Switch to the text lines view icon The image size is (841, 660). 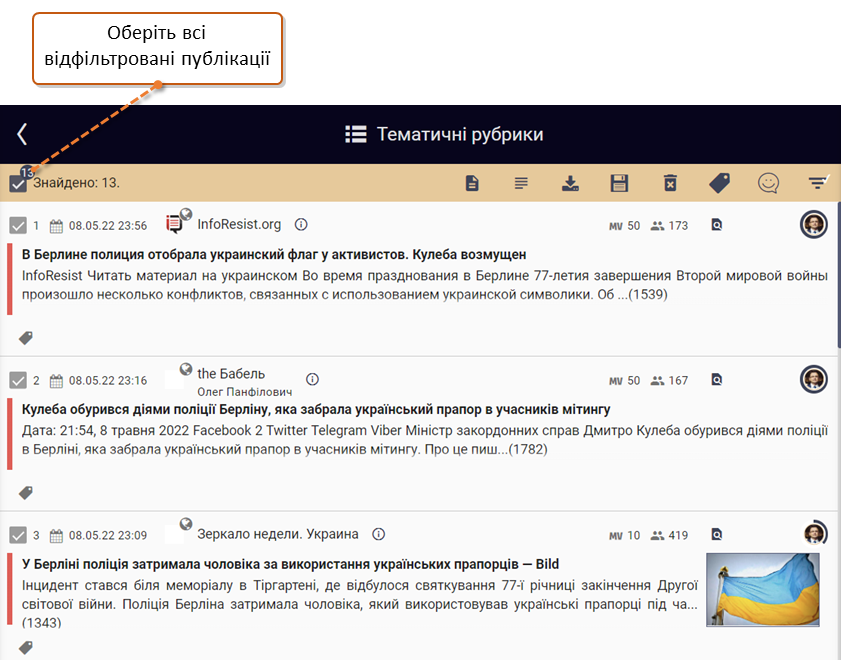tap(521, 183)
